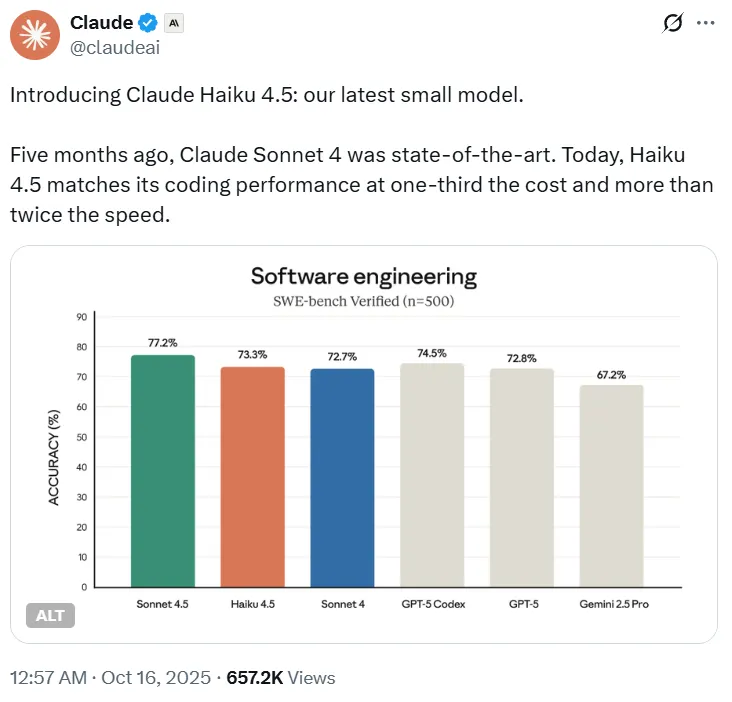The height and width of the screenshot is (702, 732).
Task: Click the GPT-5 Codex bar
Action: [432, 475]
